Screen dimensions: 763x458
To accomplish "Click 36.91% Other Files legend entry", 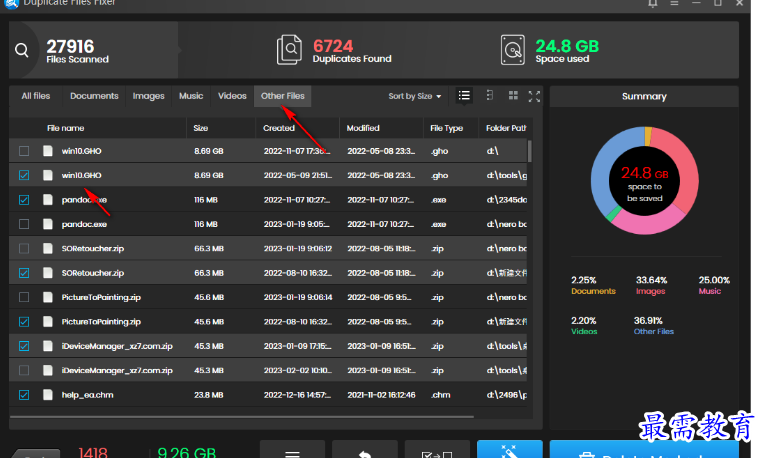I will pyautogui.click(x=654, y=326).
